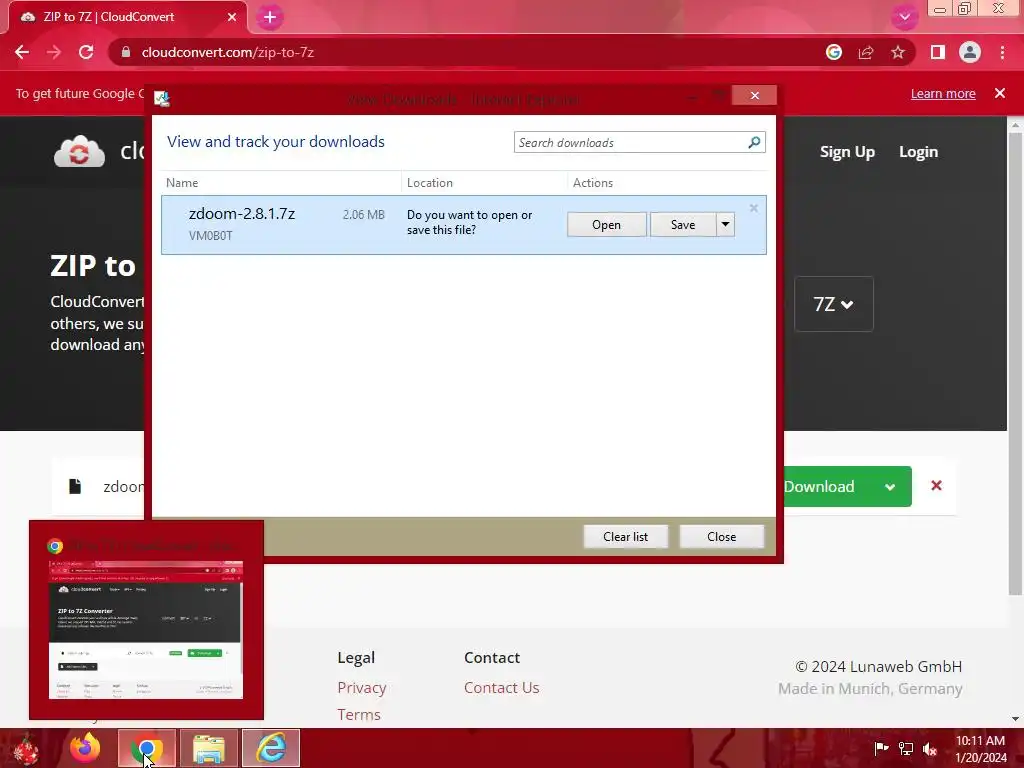Click the Learn more link
The width and height of the screenshot is (1024, 768).
pos(943,93)
